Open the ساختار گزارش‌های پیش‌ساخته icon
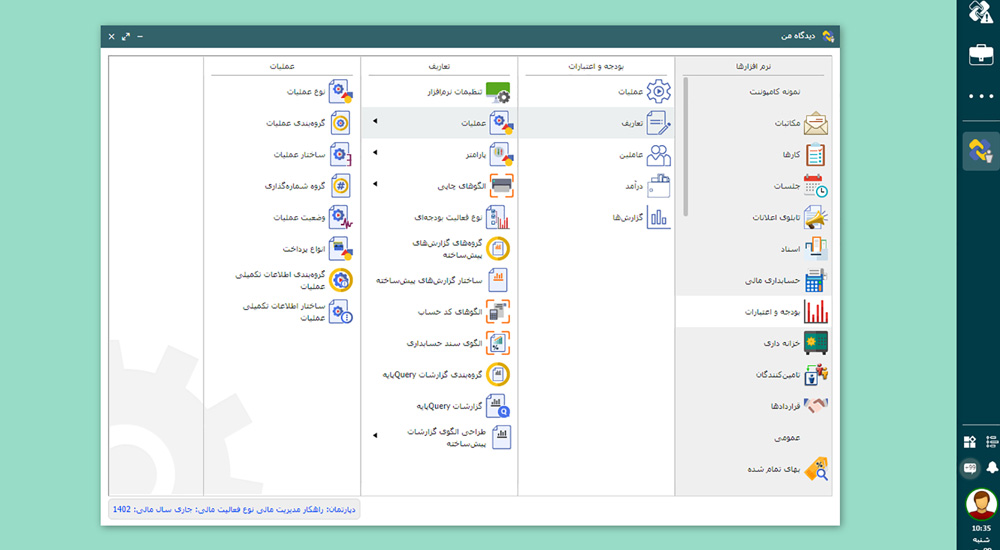The image size is (1000, 550). point(498,280)
